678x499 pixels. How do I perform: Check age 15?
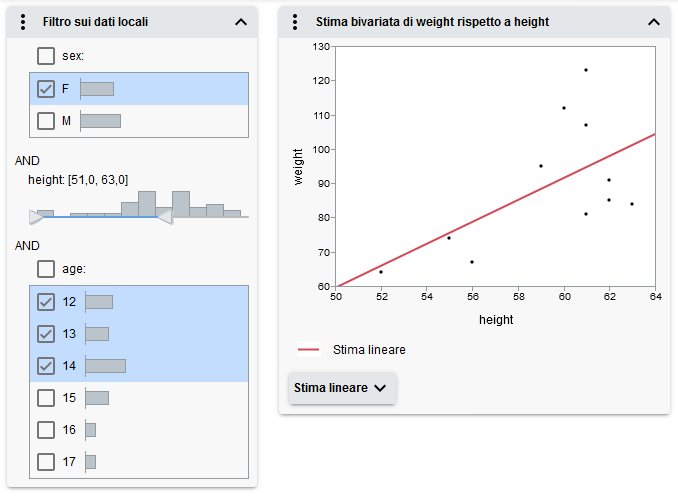46,398
